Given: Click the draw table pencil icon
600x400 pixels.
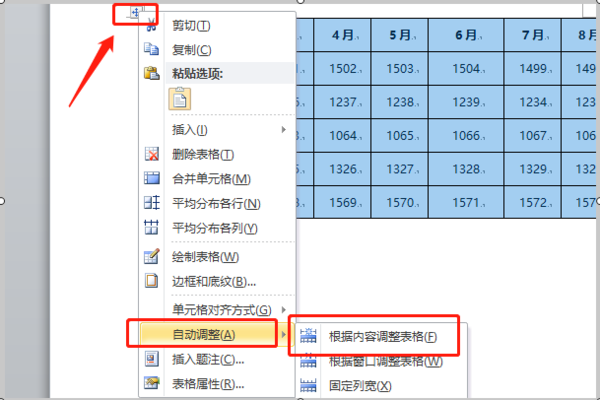Looking at the screenshot, I should point(152,256).
